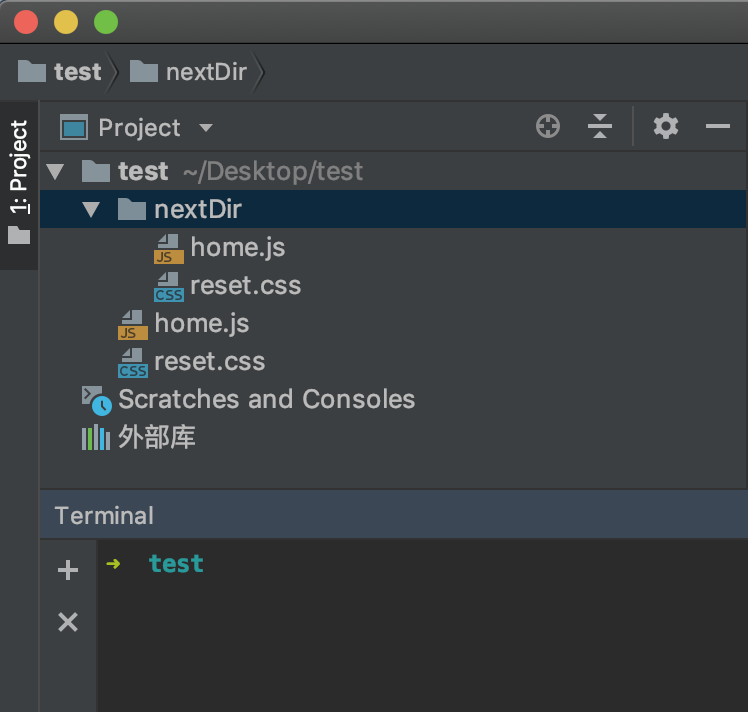Click the CSS icon of root reset.css
The height and width of the screenshot is (712, 748).
(x=132, y=362)
